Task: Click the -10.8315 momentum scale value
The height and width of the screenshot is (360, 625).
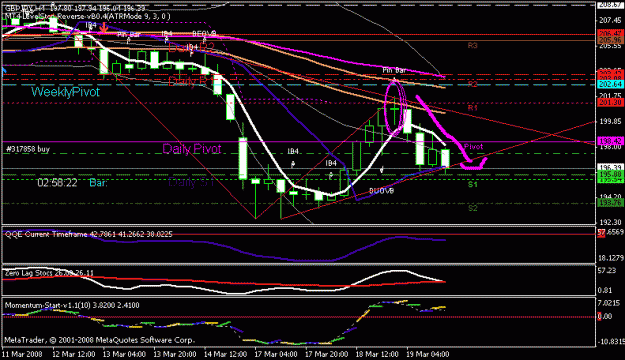Action: pos(610,342)
